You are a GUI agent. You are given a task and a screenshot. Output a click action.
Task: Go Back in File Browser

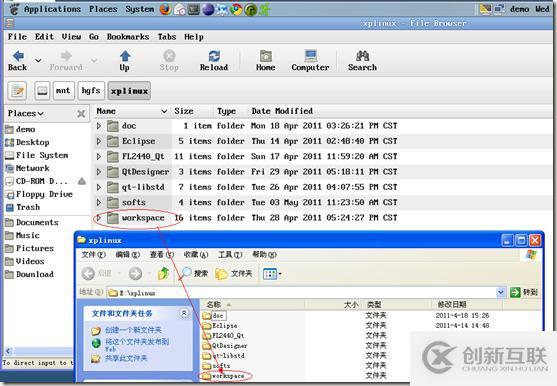pyautogui.click(x=17, y=61)
